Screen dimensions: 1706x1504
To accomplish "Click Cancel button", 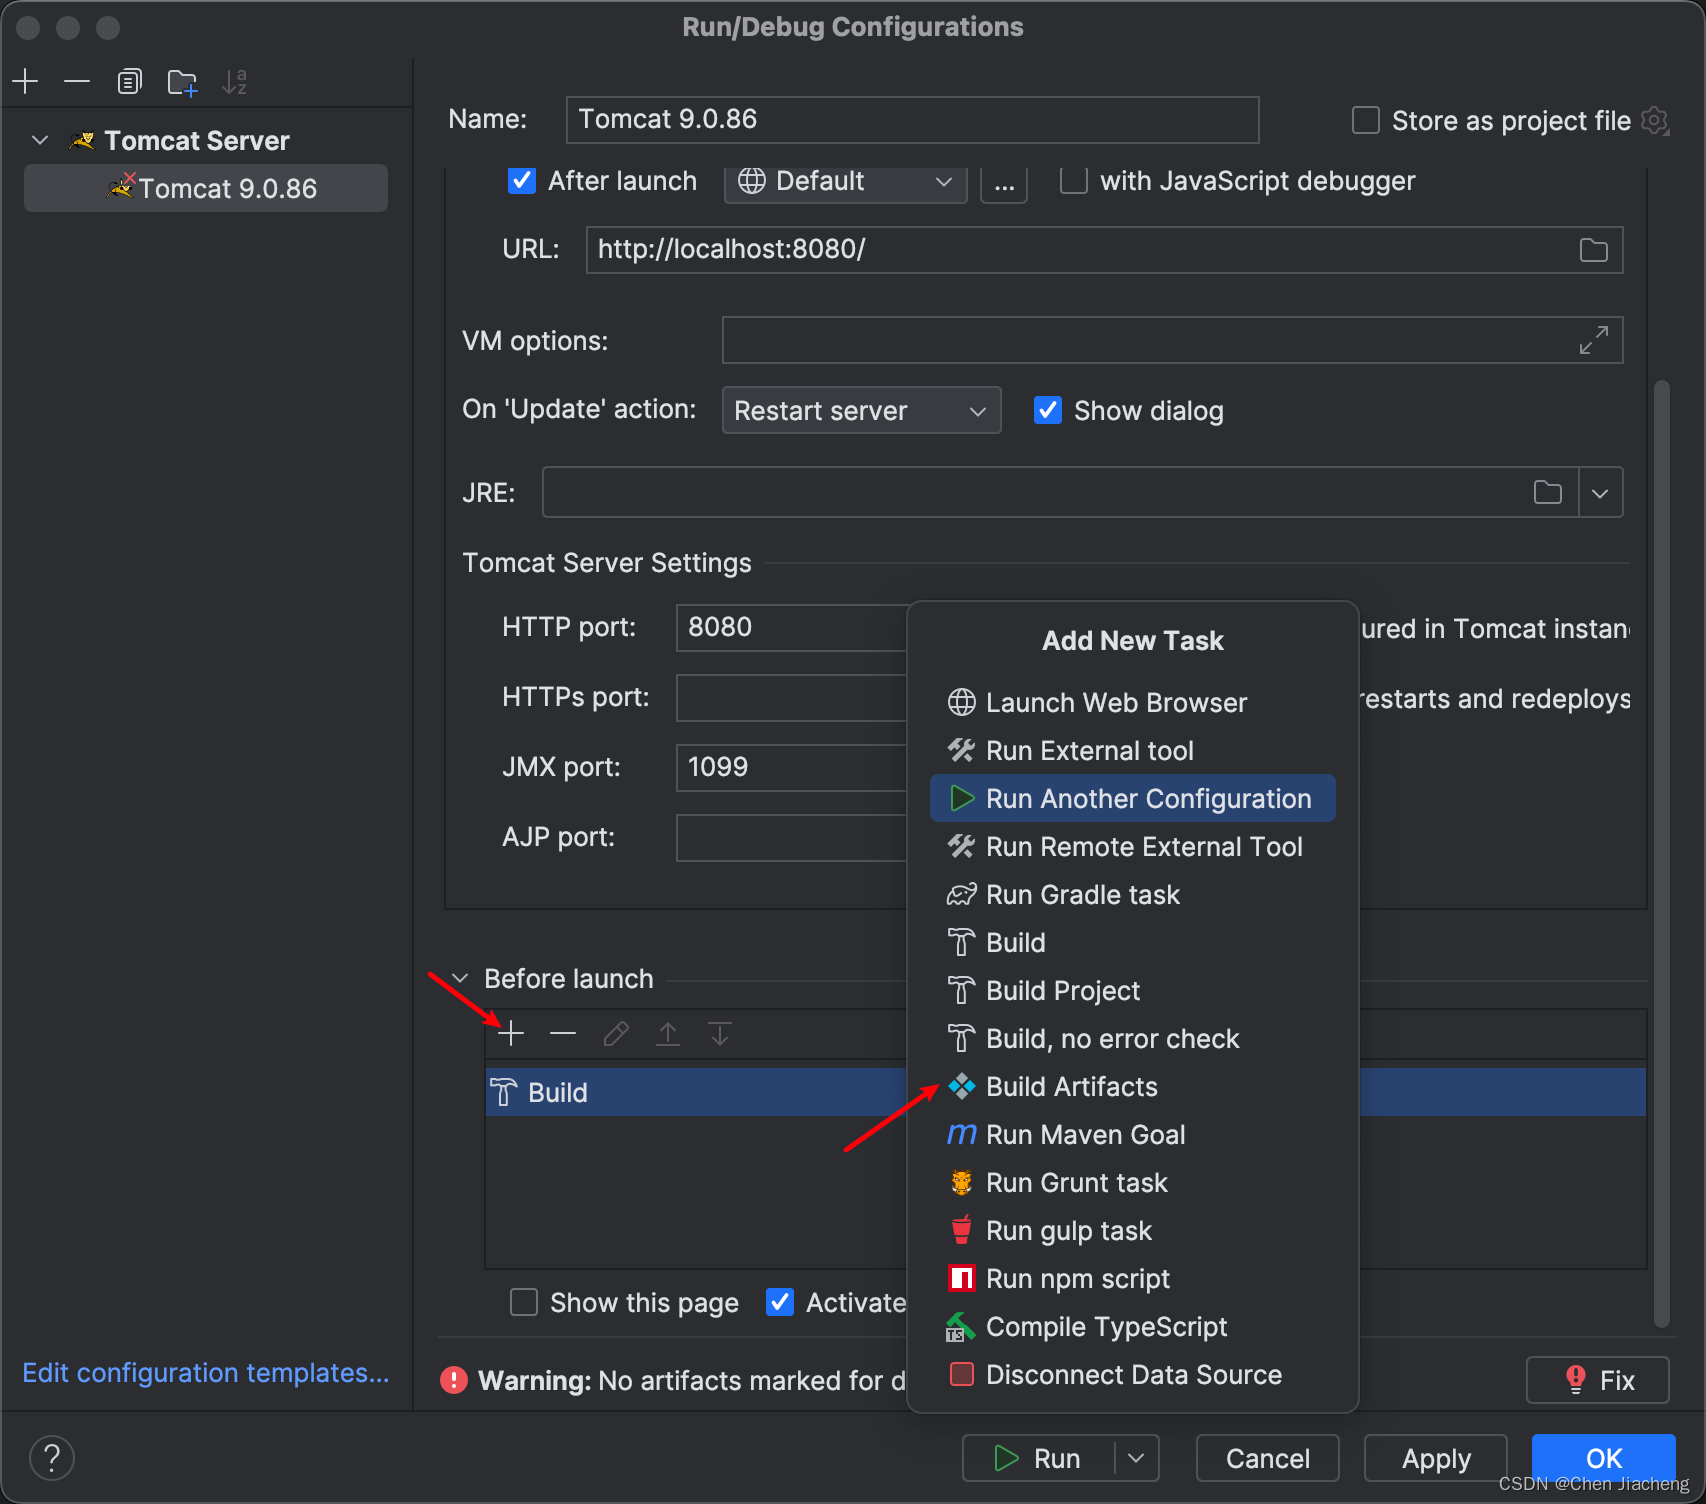I will (x=1268, y=1458).
